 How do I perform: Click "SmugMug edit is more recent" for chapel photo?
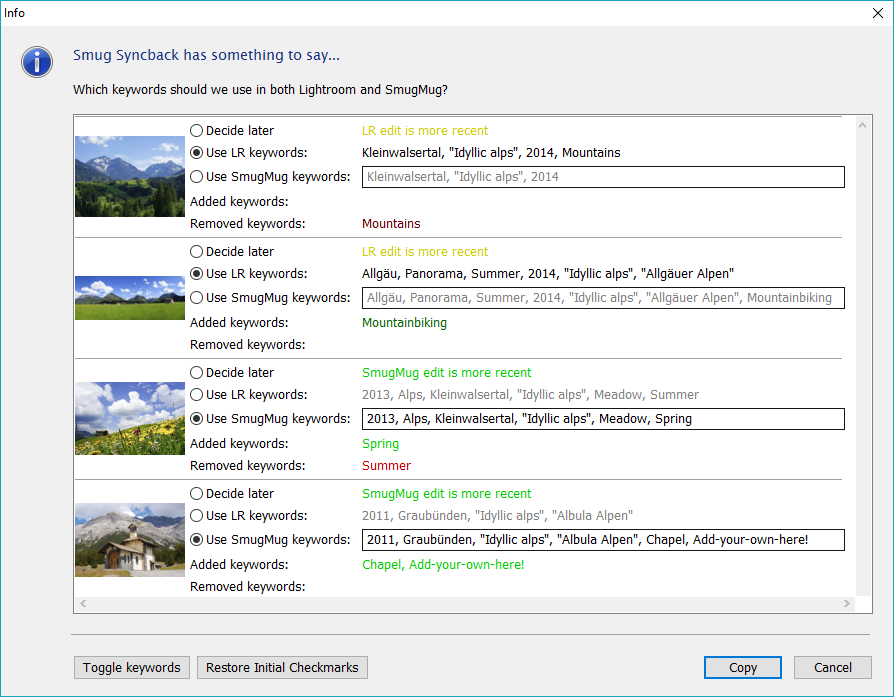tap(446, 493)
